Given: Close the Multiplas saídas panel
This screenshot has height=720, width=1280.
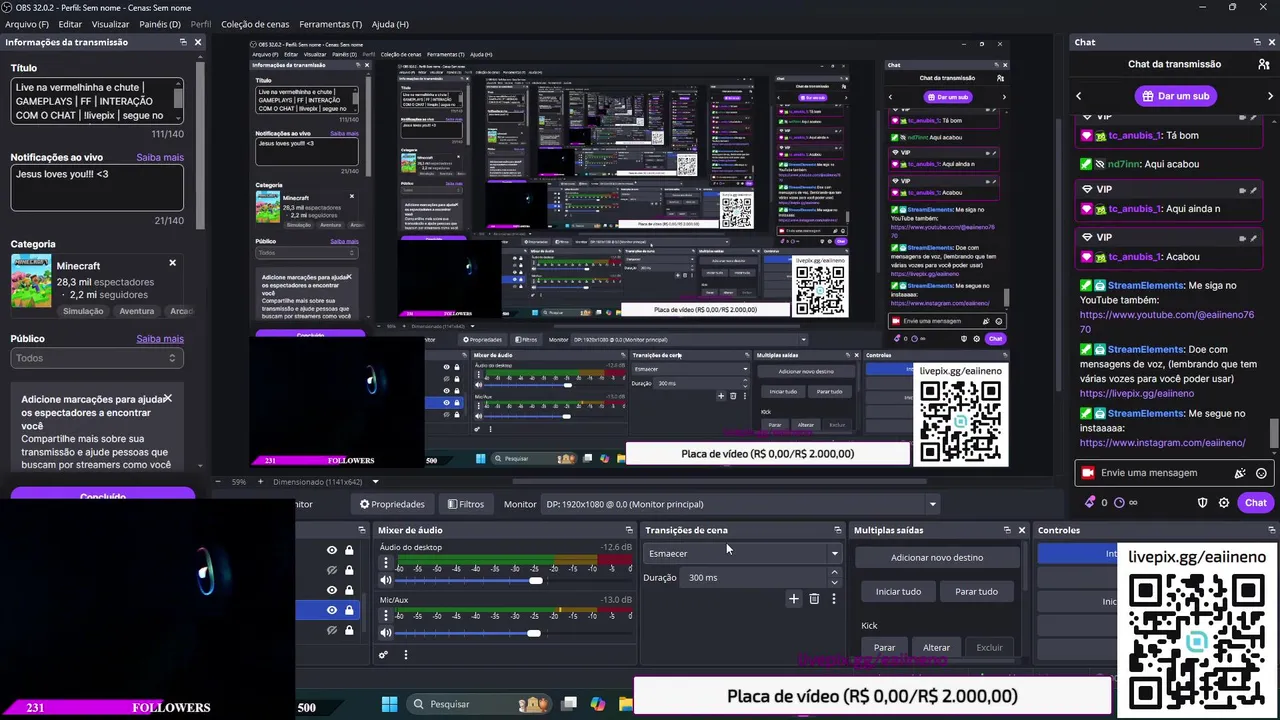Looking at the screenshot, I should click(x=1021, y=530).
